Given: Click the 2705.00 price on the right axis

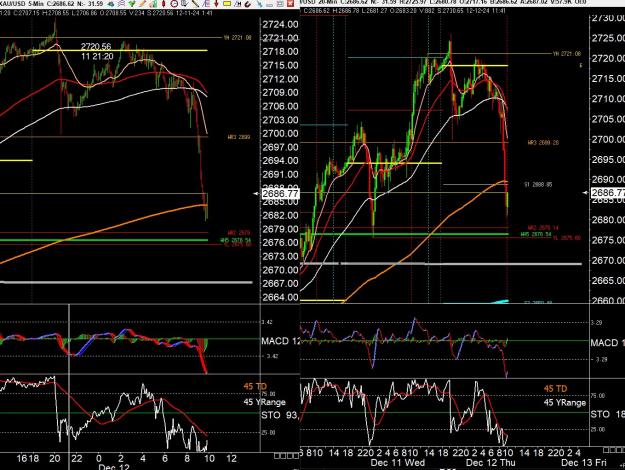Looking at the screenshot, I should click(x=608, y=119).
